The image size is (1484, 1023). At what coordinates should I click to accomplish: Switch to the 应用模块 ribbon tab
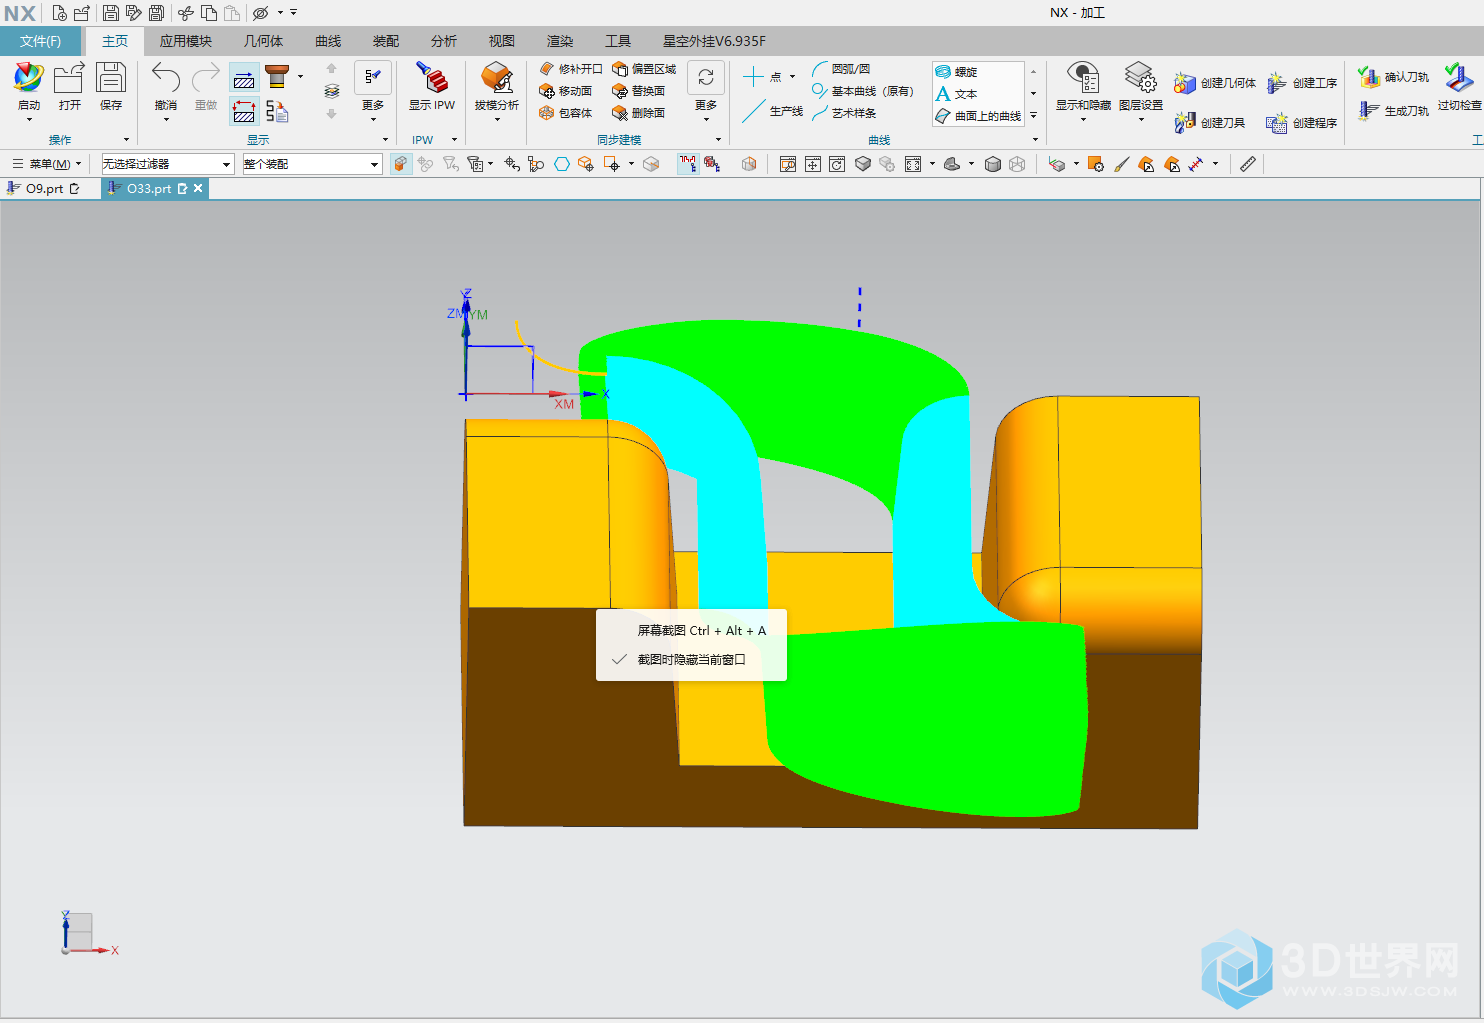click(x=186, y=41)
